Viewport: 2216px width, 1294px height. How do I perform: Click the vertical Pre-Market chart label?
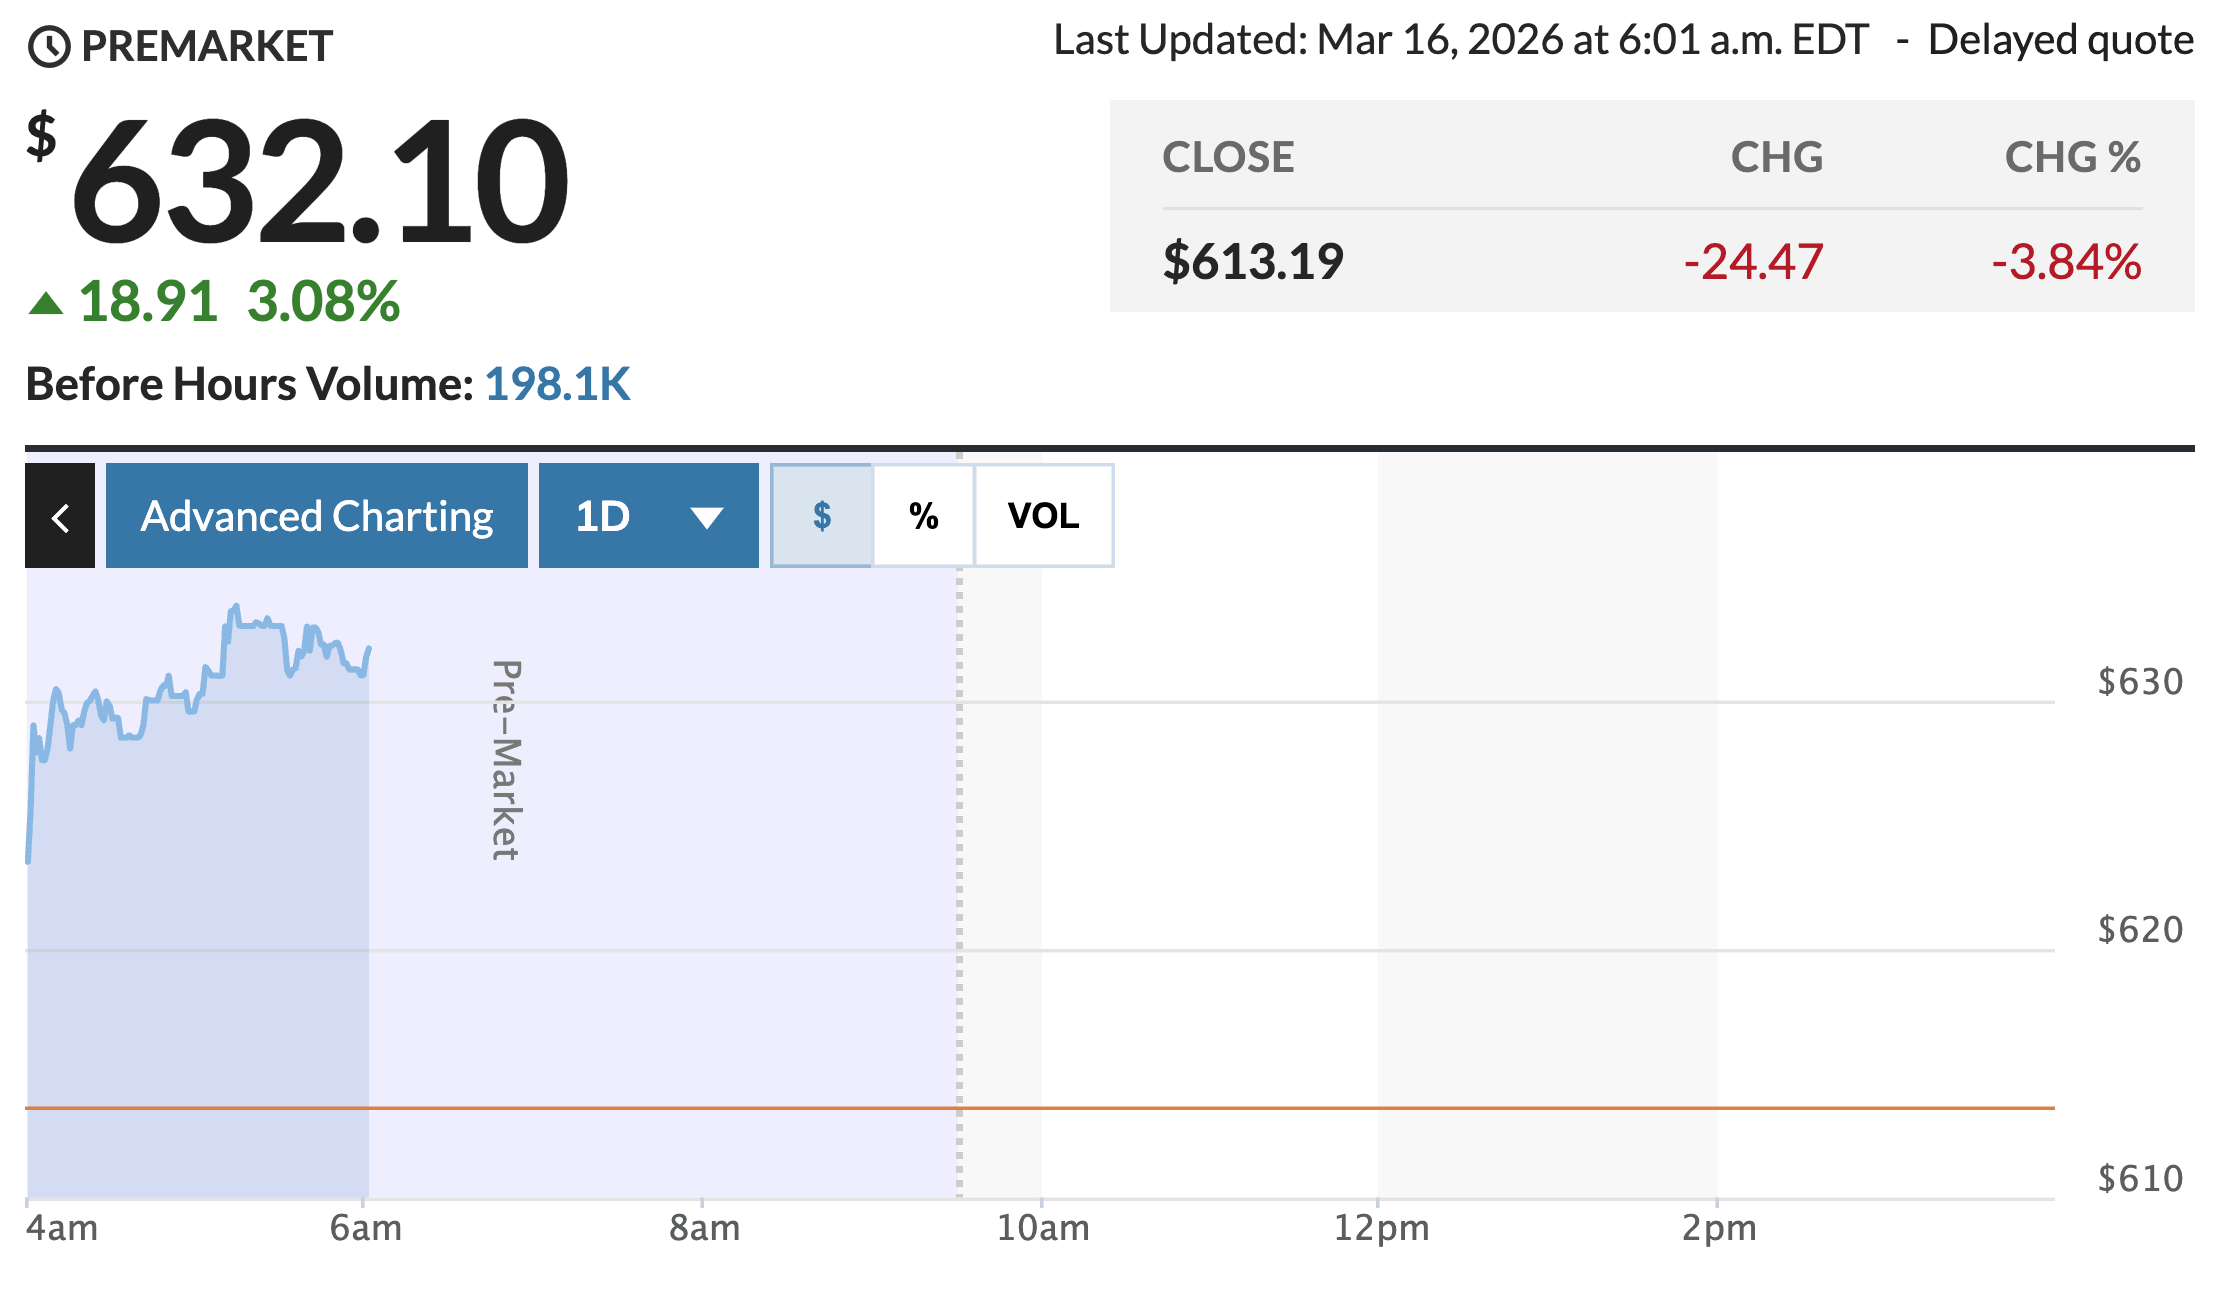coord(506,760)
